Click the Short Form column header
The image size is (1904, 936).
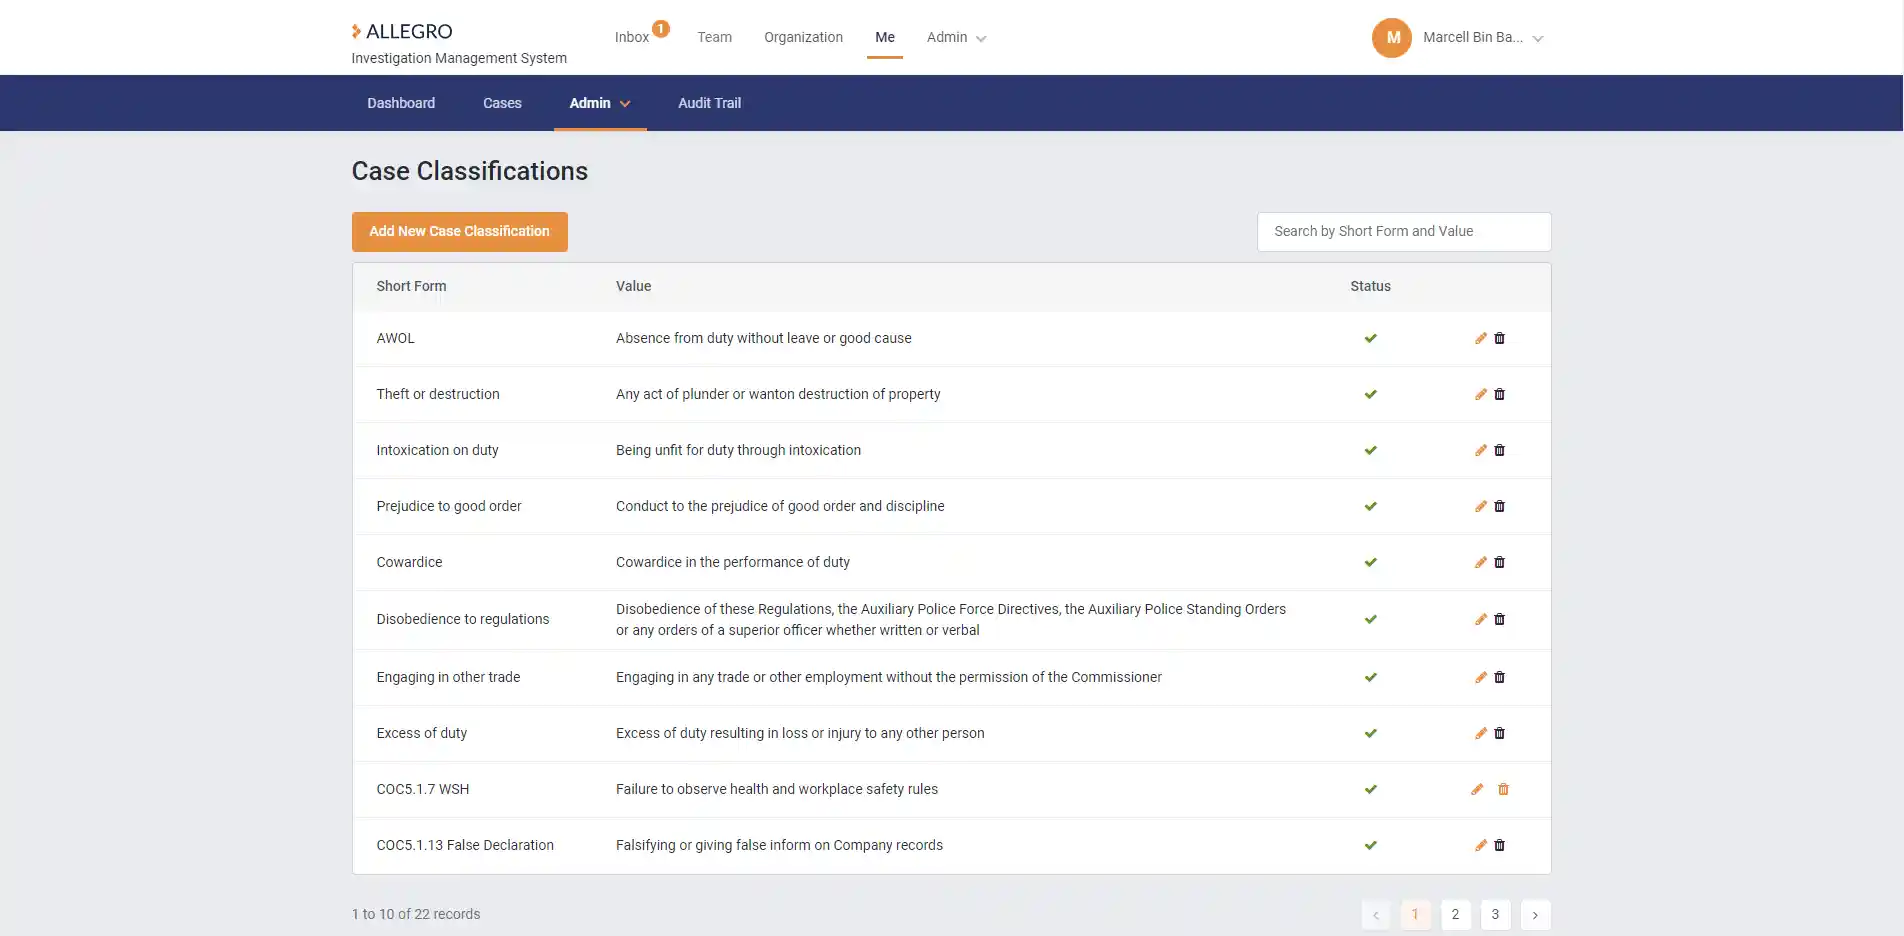coord(411,286)
